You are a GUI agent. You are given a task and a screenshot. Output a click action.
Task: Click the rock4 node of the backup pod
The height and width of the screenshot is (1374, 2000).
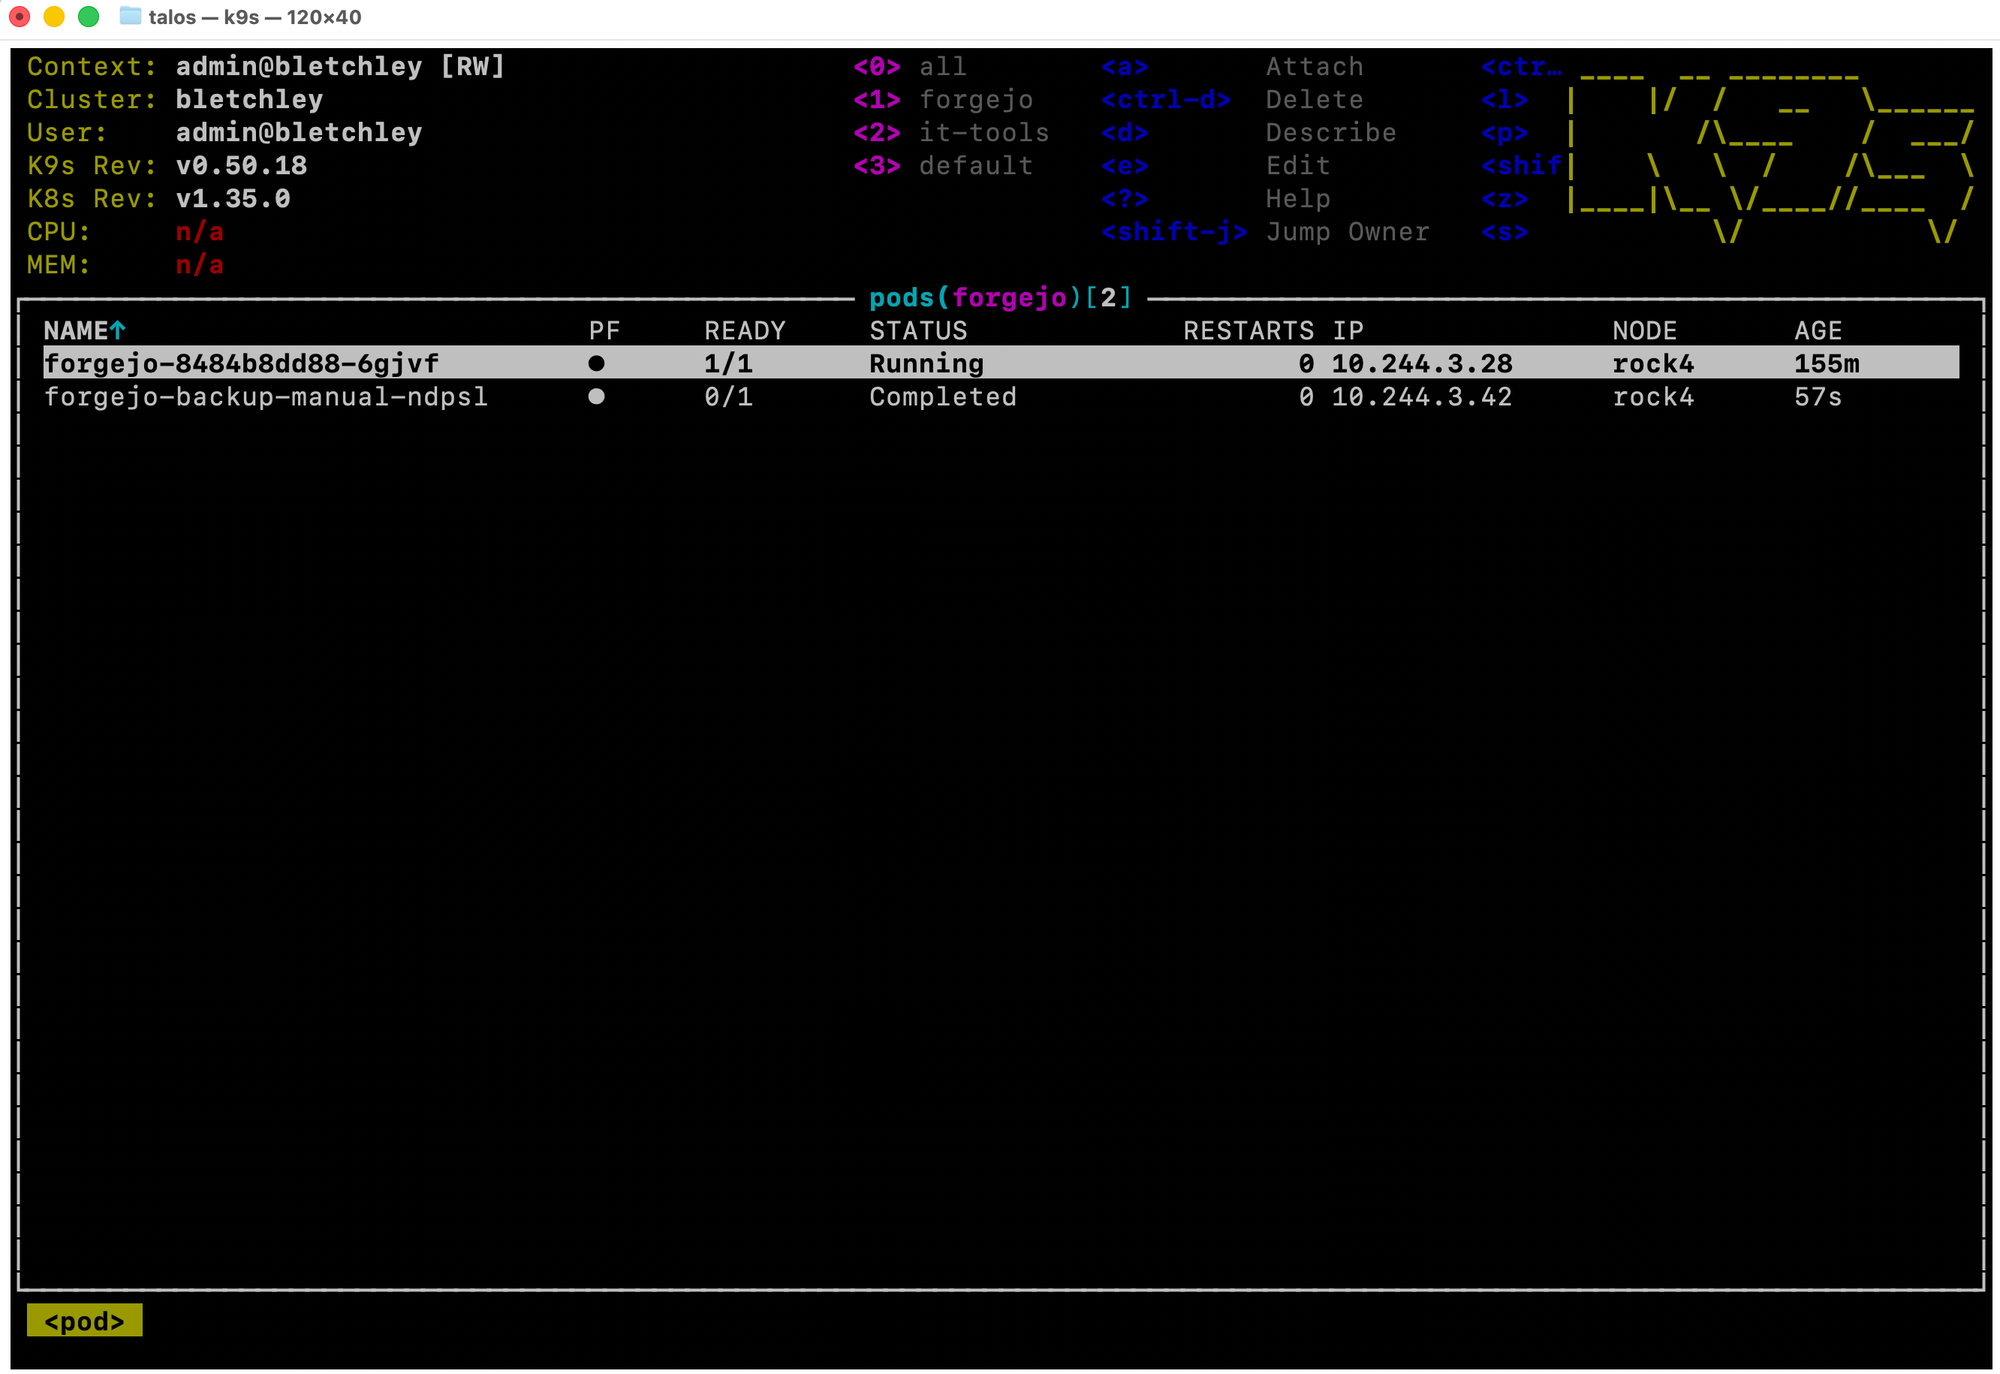pyautogui.click(x=1653, y=396)
